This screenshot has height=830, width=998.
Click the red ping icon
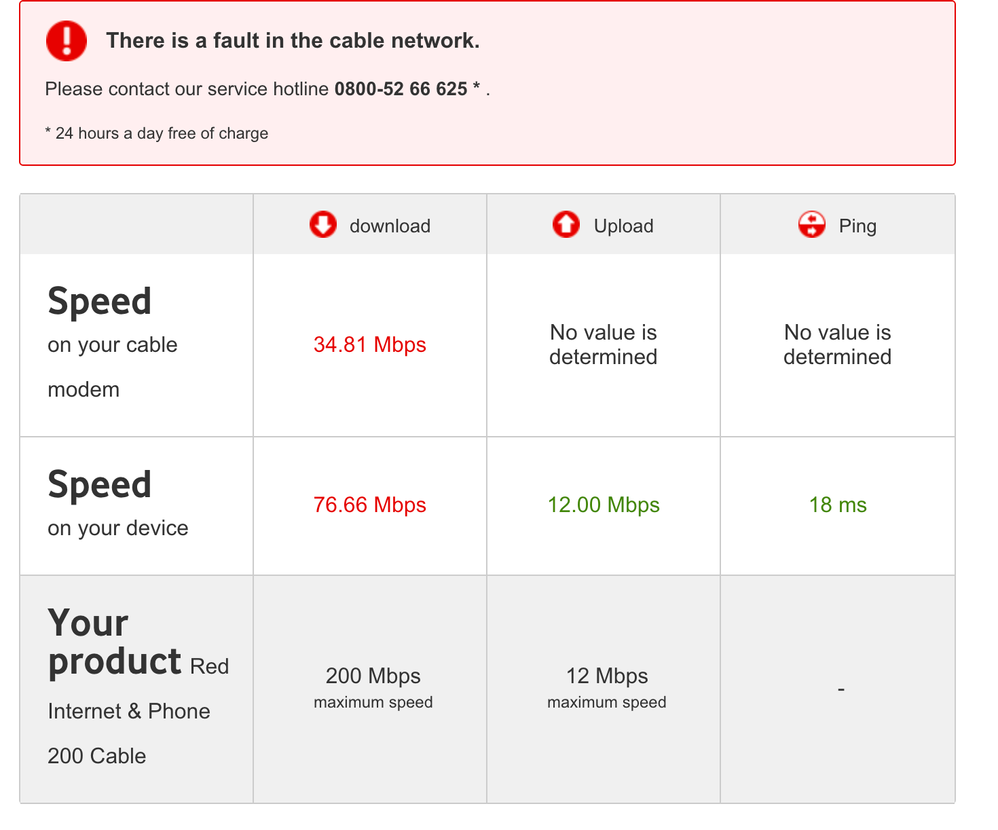pos(811,225)
